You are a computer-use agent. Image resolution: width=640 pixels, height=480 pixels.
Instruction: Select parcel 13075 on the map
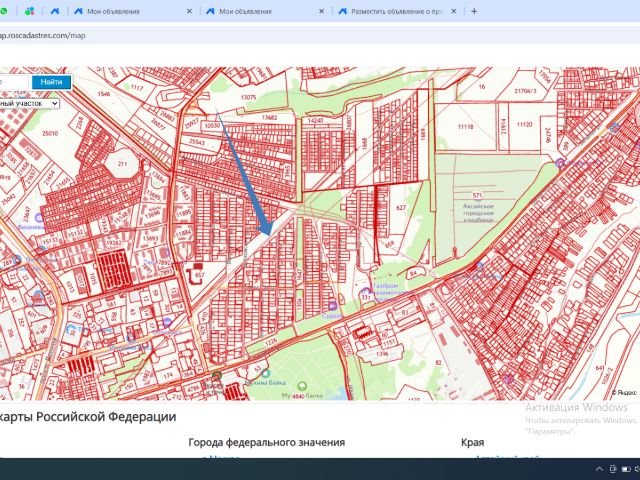coord(248,97)
